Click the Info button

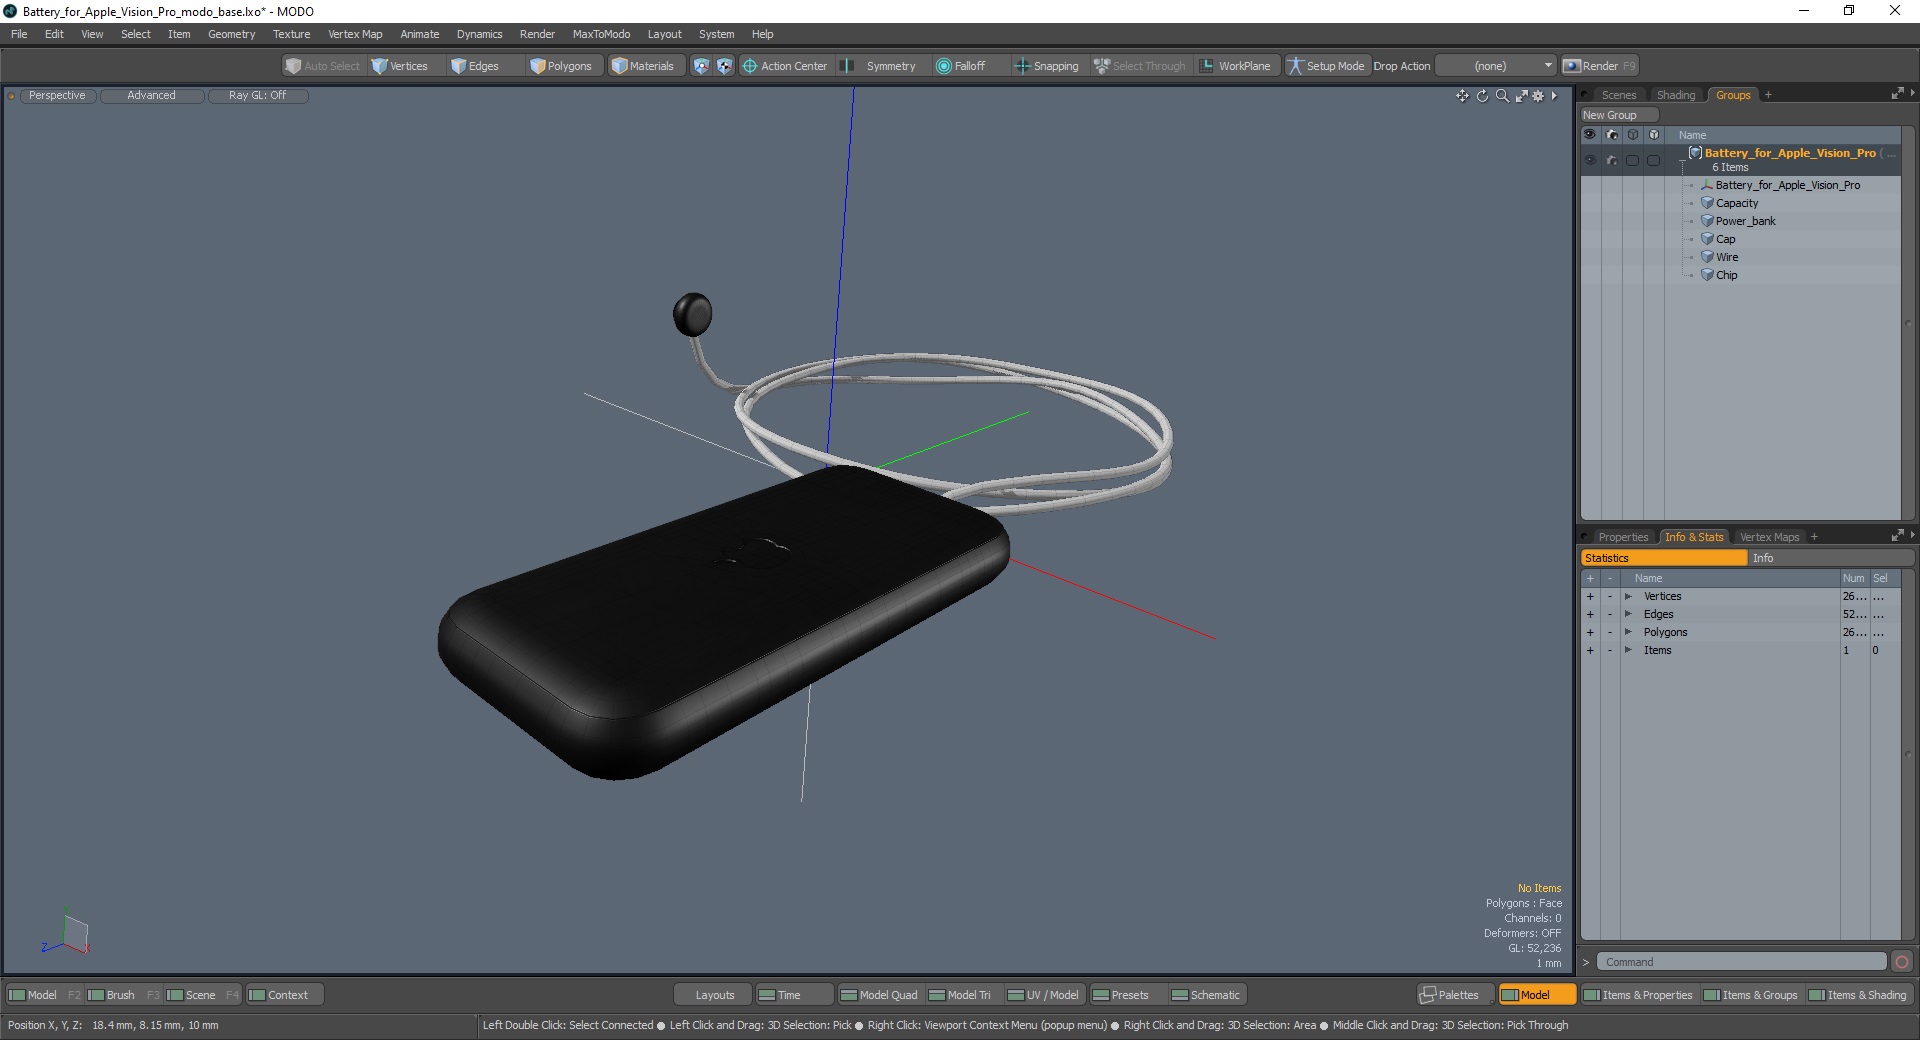(1830, 558)
